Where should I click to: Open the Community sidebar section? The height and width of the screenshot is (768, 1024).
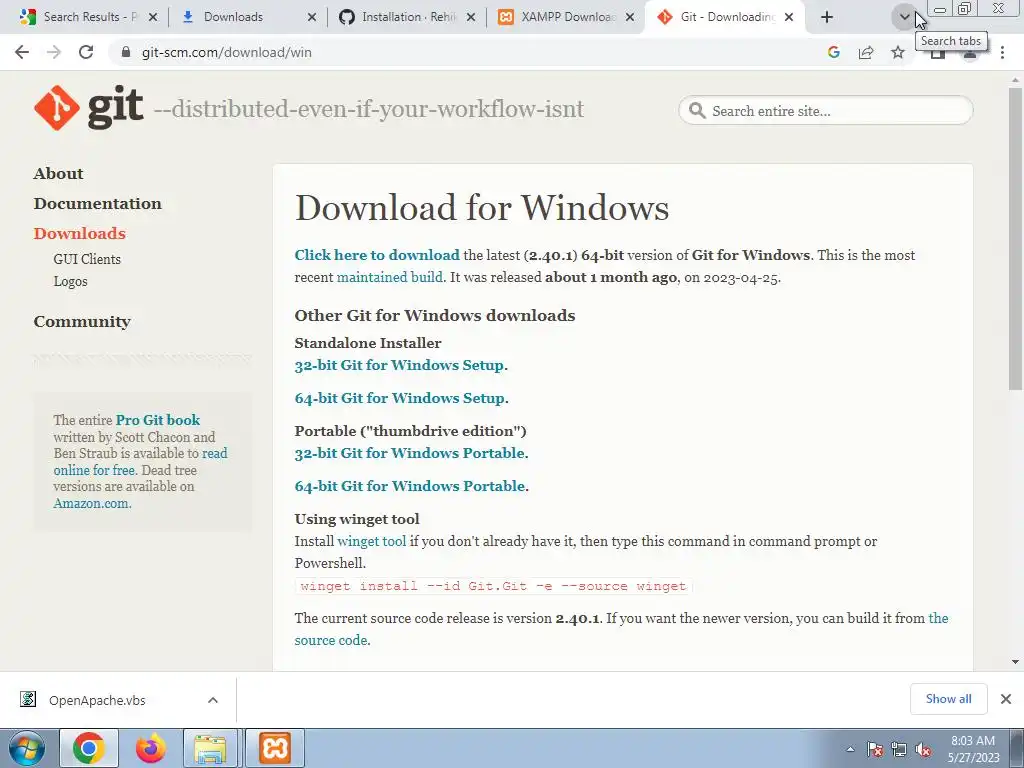pyautogui.click(x=82, y=321)
